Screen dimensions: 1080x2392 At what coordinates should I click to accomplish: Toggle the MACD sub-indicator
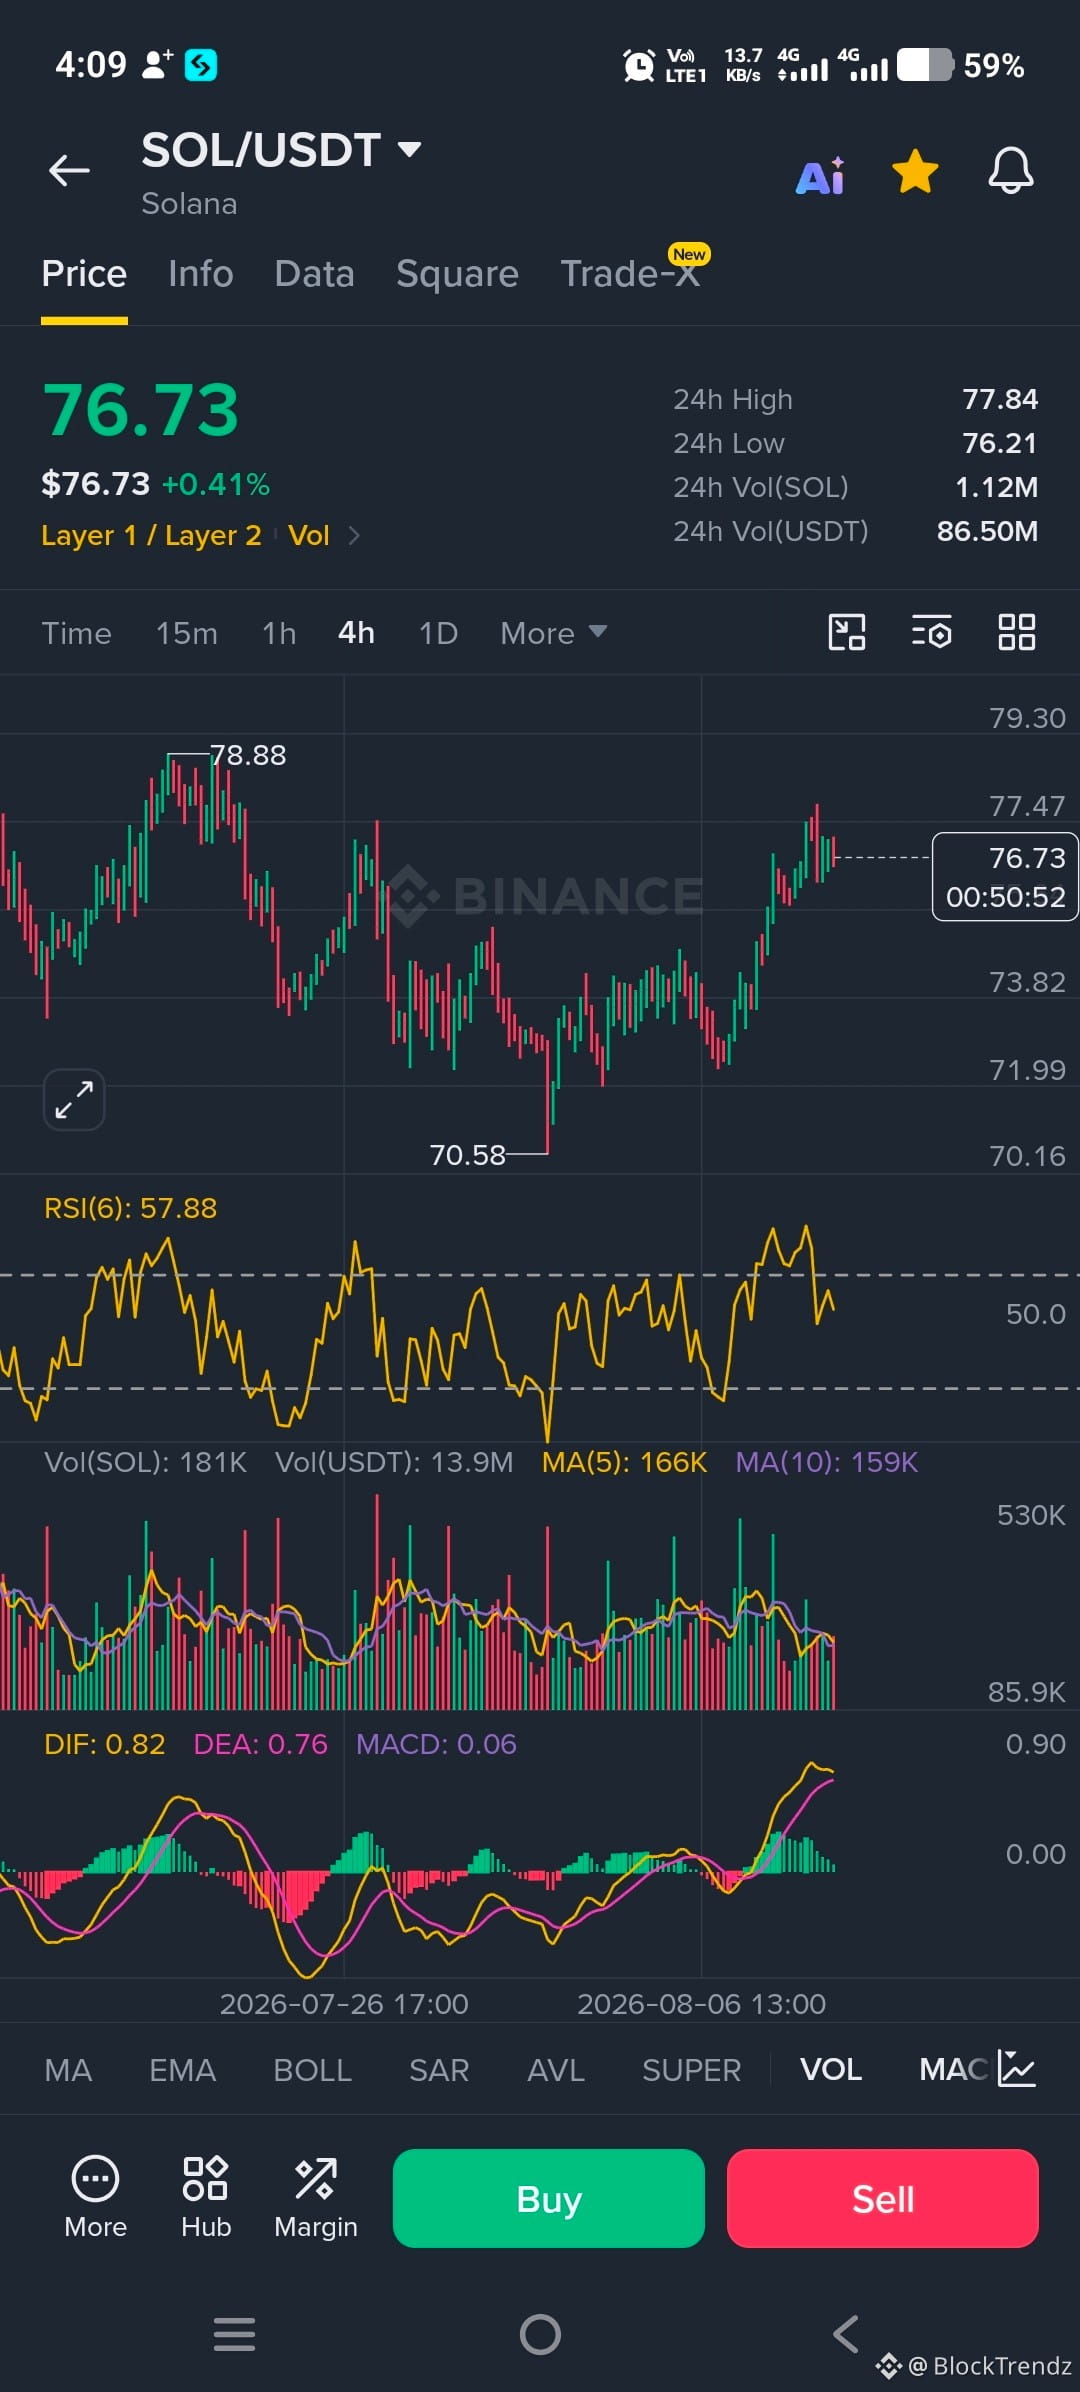(x=953, y=2070)
